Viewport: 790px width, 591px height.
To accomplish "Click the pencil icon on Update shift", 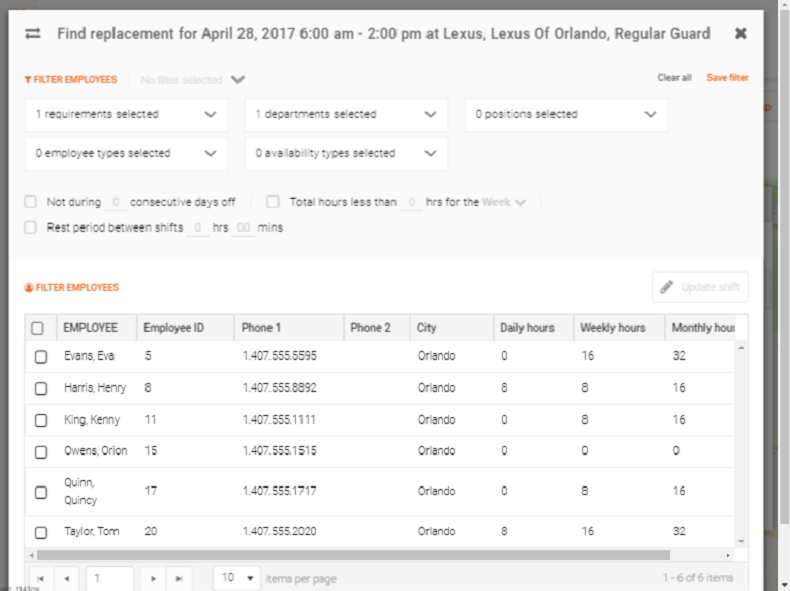I will point(667,288).
